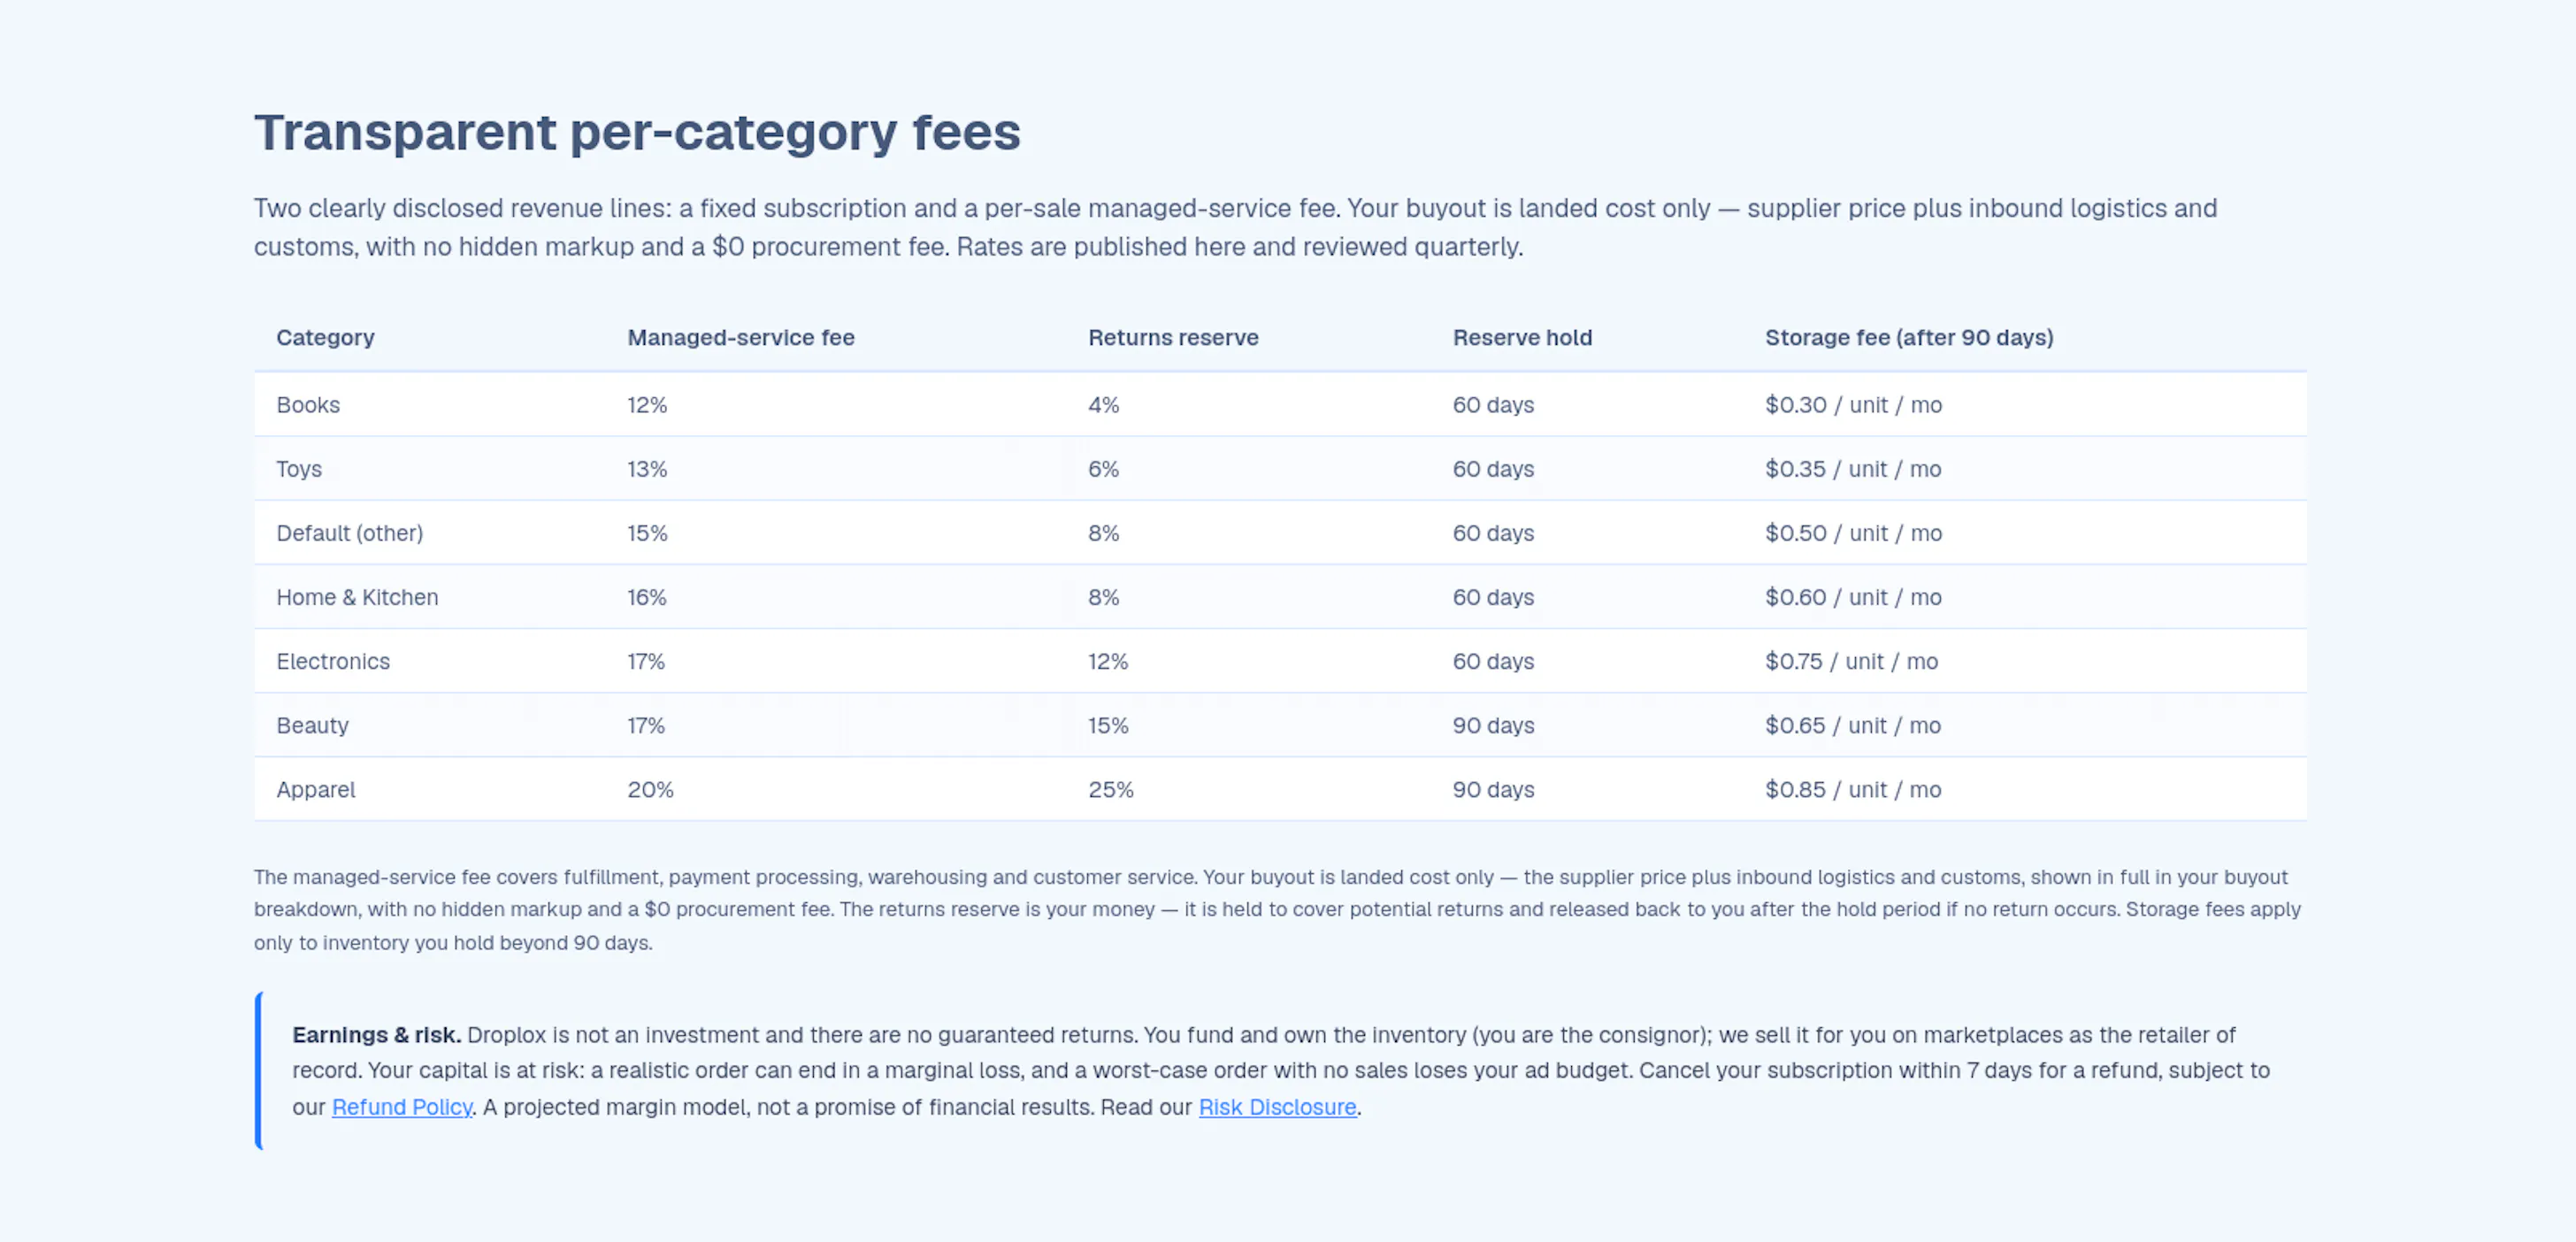Image resolution: width=2576 pixels, height=1242 pixels.
Task: Click the Category column header
Action: point(325,338)
